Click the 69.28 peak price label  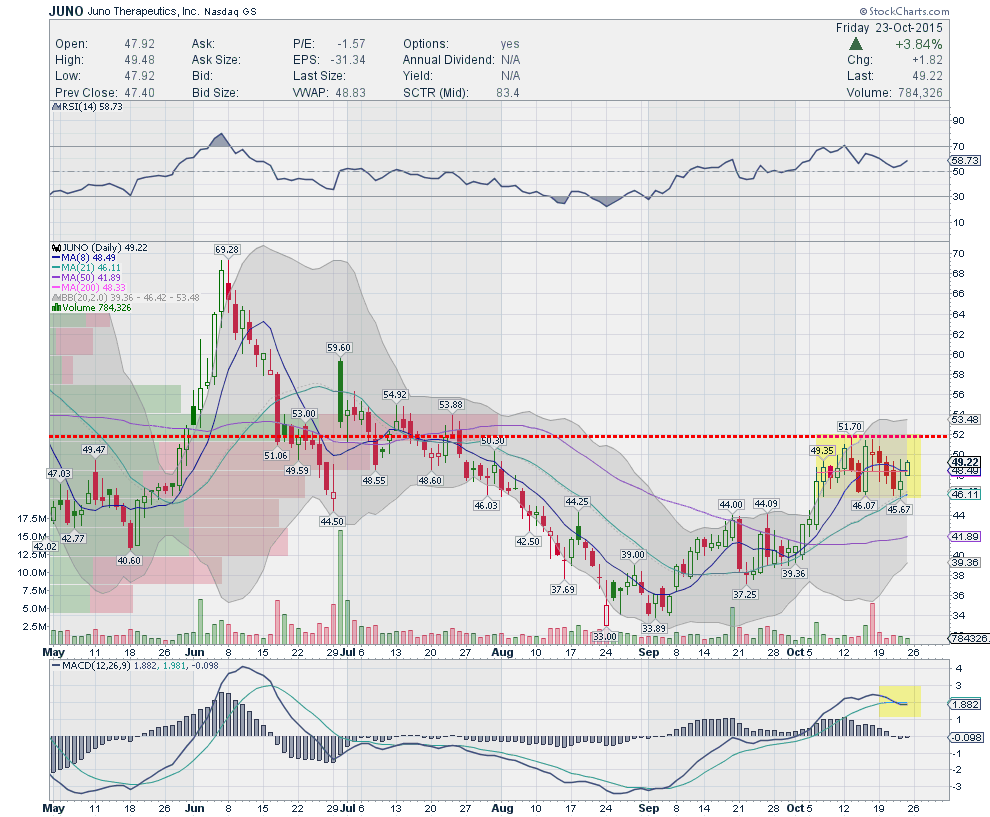[x=227, y=249]
